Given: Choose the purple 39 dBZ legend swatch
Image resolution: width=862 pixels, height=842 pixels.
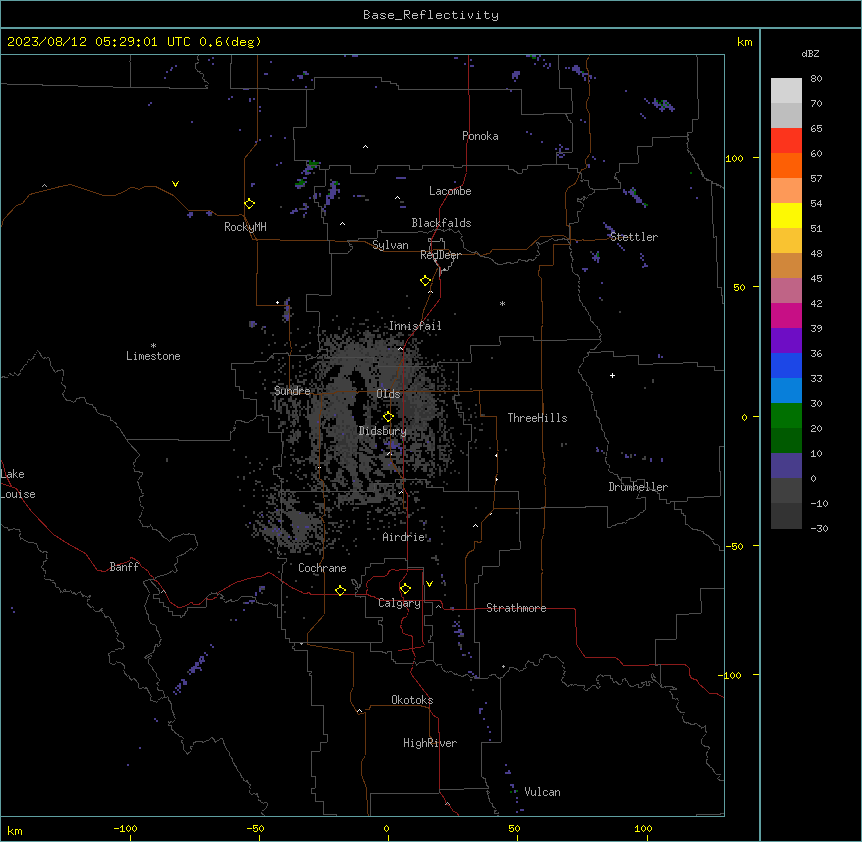Looking at the screenshot, I should 786,341.
